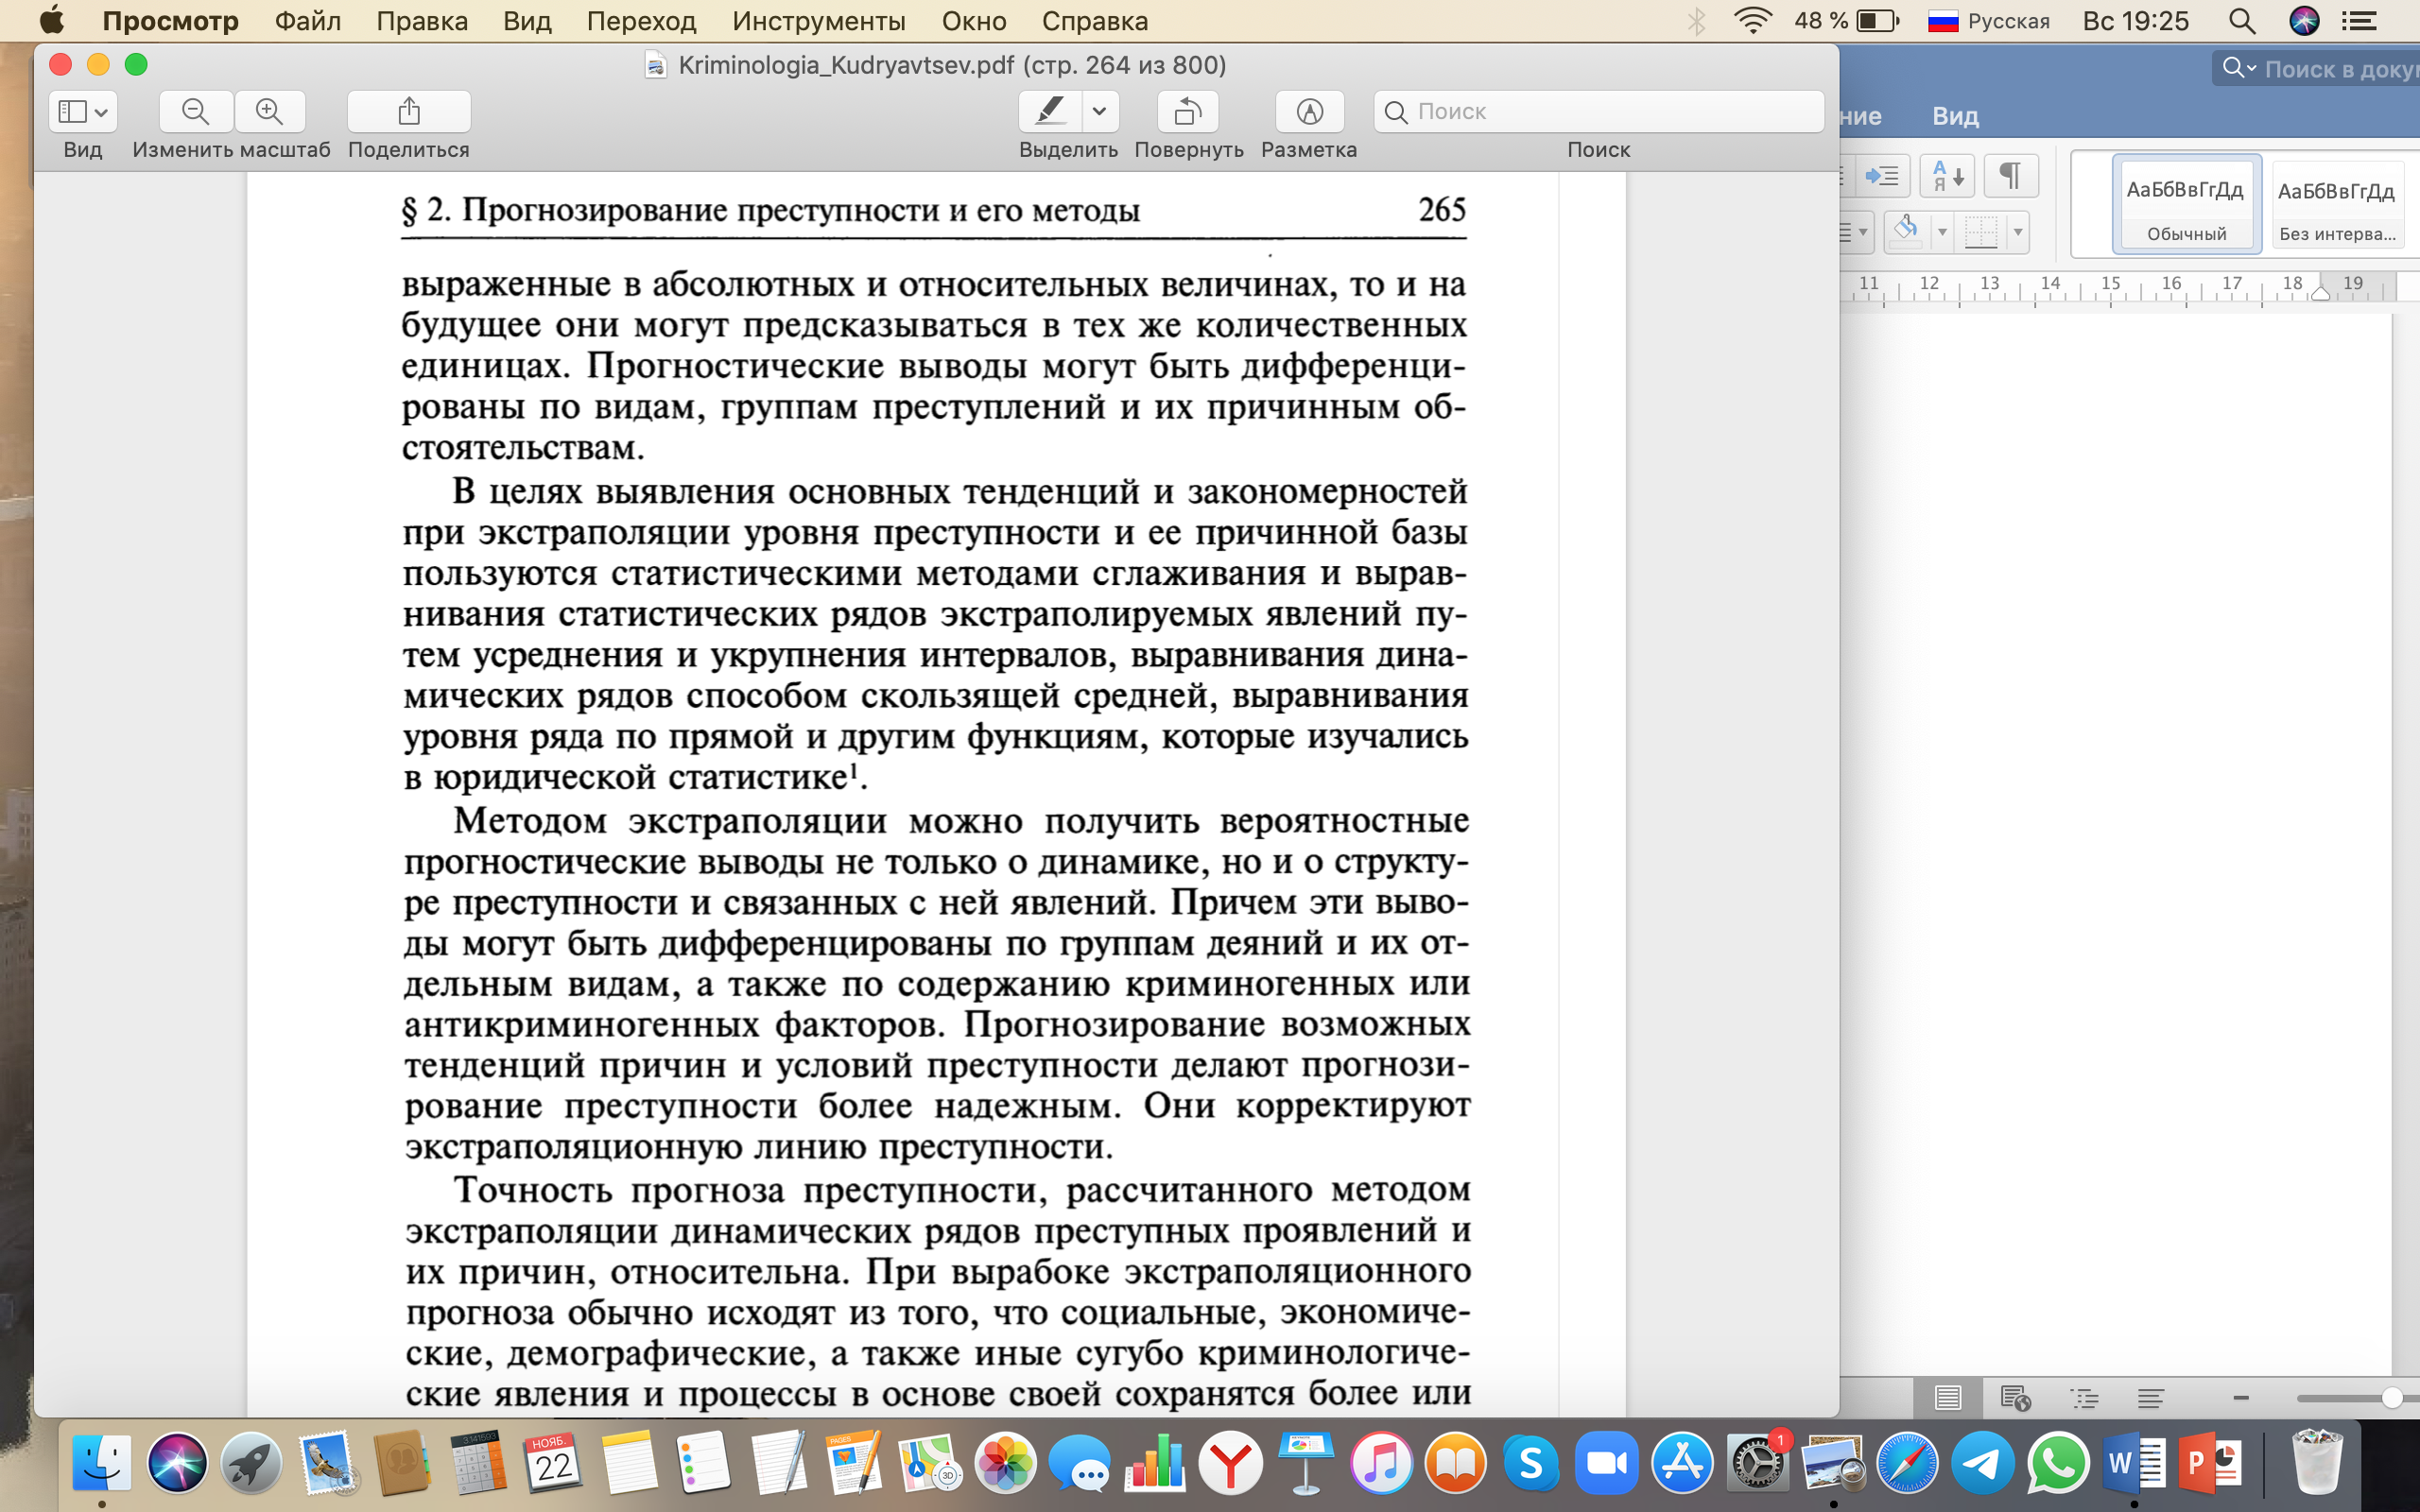Open WhatsApp from the dock
This screenshot has height=1512, width=2420.
click(x=2058, y=1463)
